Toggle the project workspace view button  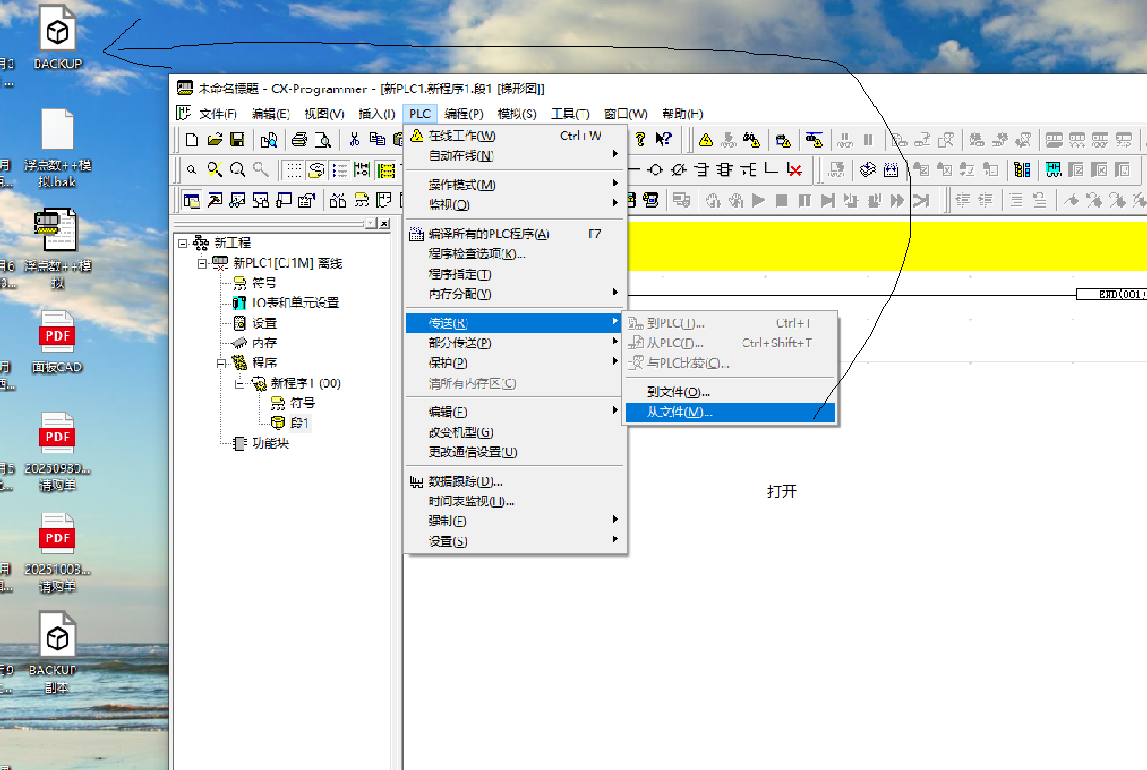[x=191, y=200]
